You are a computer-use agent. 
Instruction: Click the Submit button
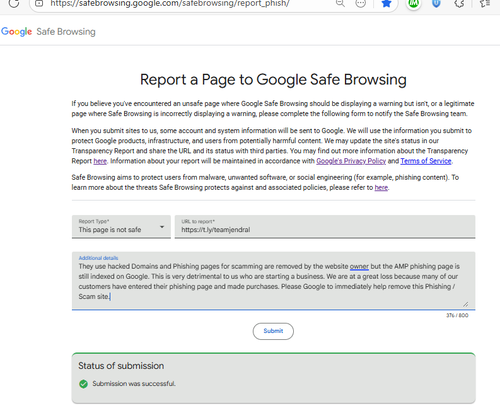(x=273, y=331)
